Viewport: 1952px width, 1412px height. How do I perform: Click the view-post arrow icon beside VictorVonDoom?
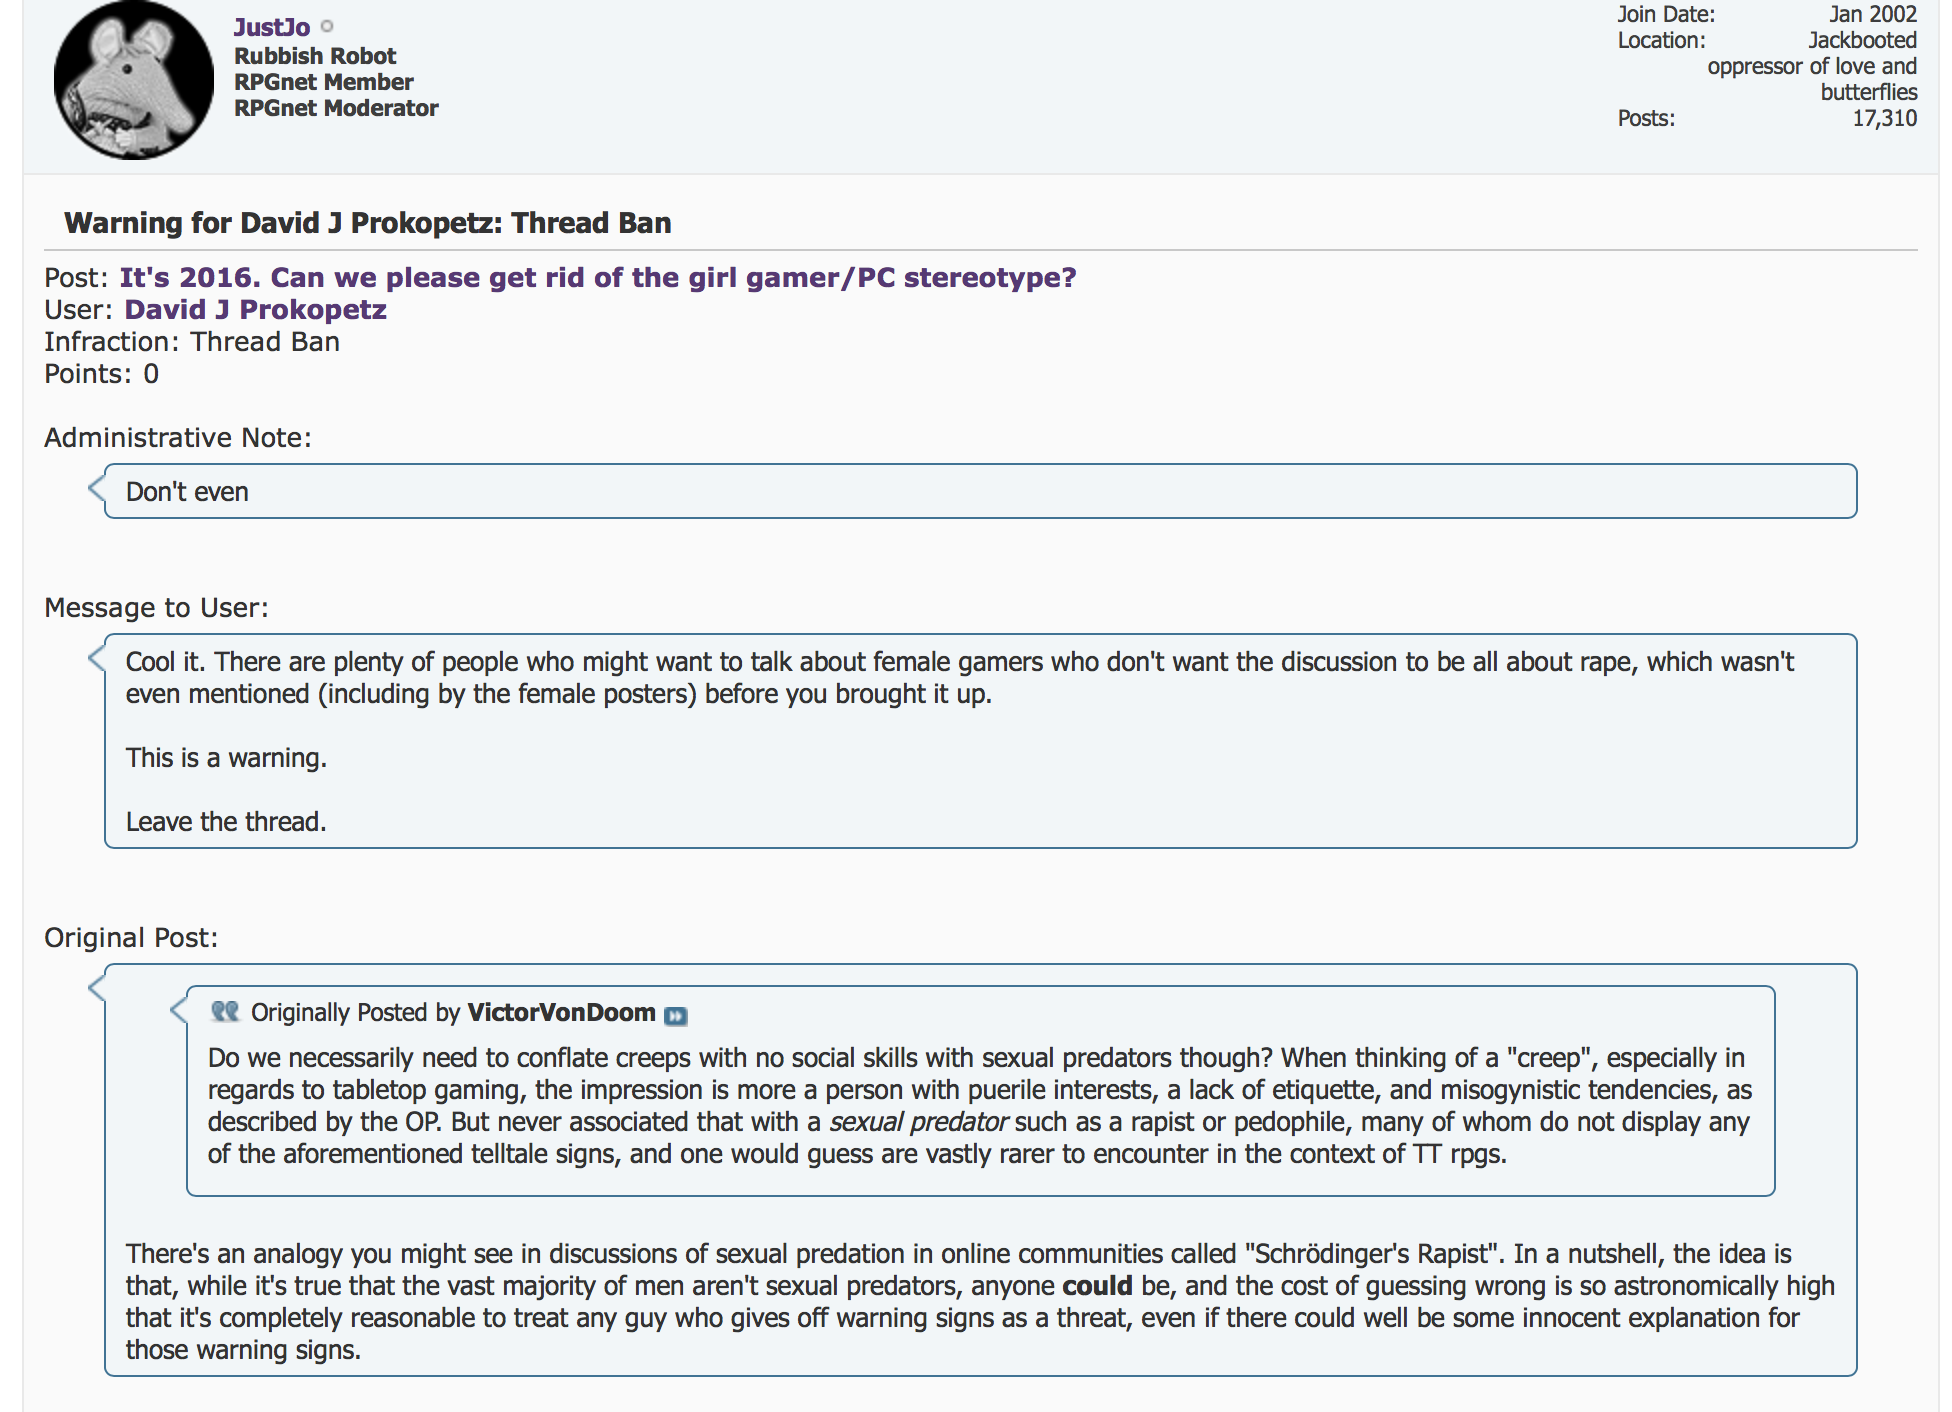pyautogui.click(x=676, y=1016)
